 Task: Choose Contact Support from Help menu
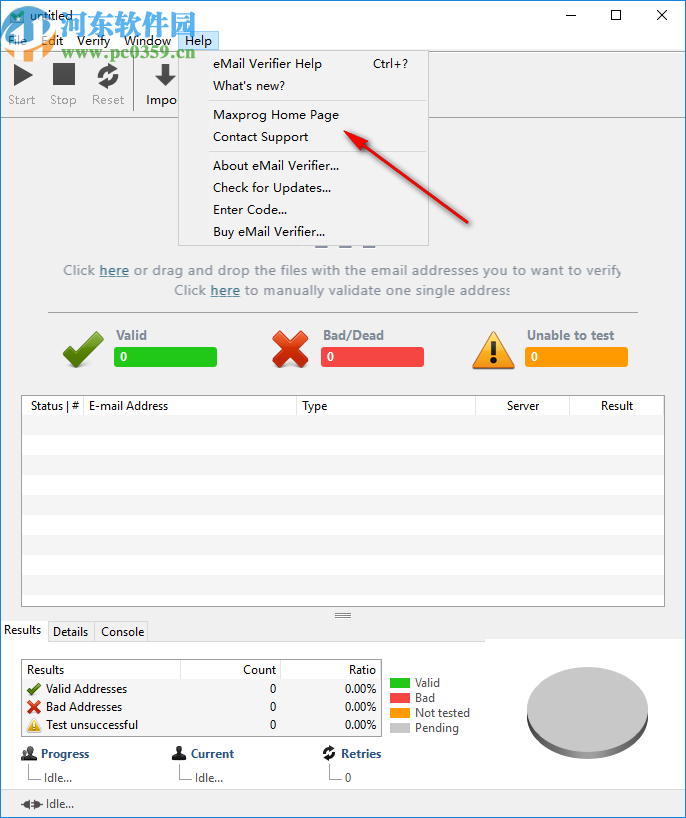click(304, 137)
